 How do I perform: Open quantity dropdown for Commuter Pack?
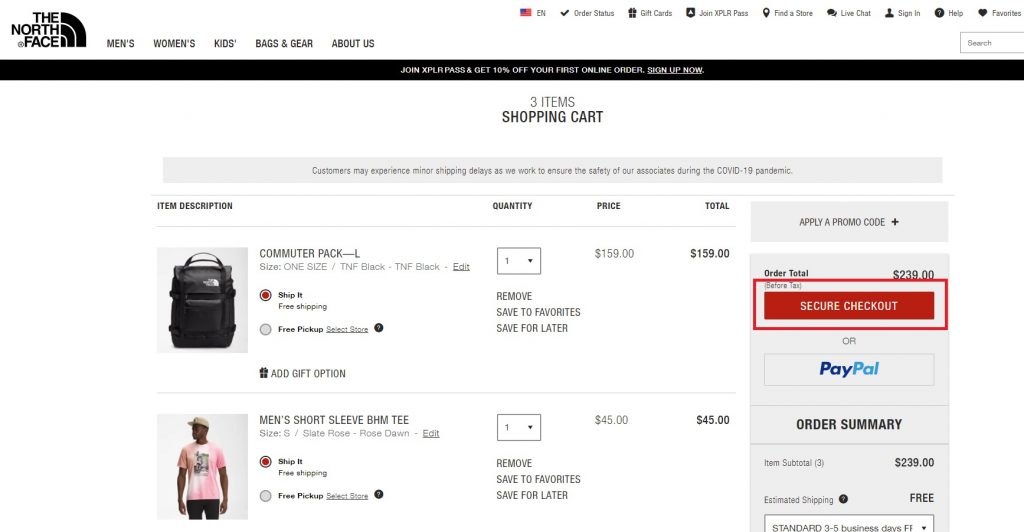518,261
